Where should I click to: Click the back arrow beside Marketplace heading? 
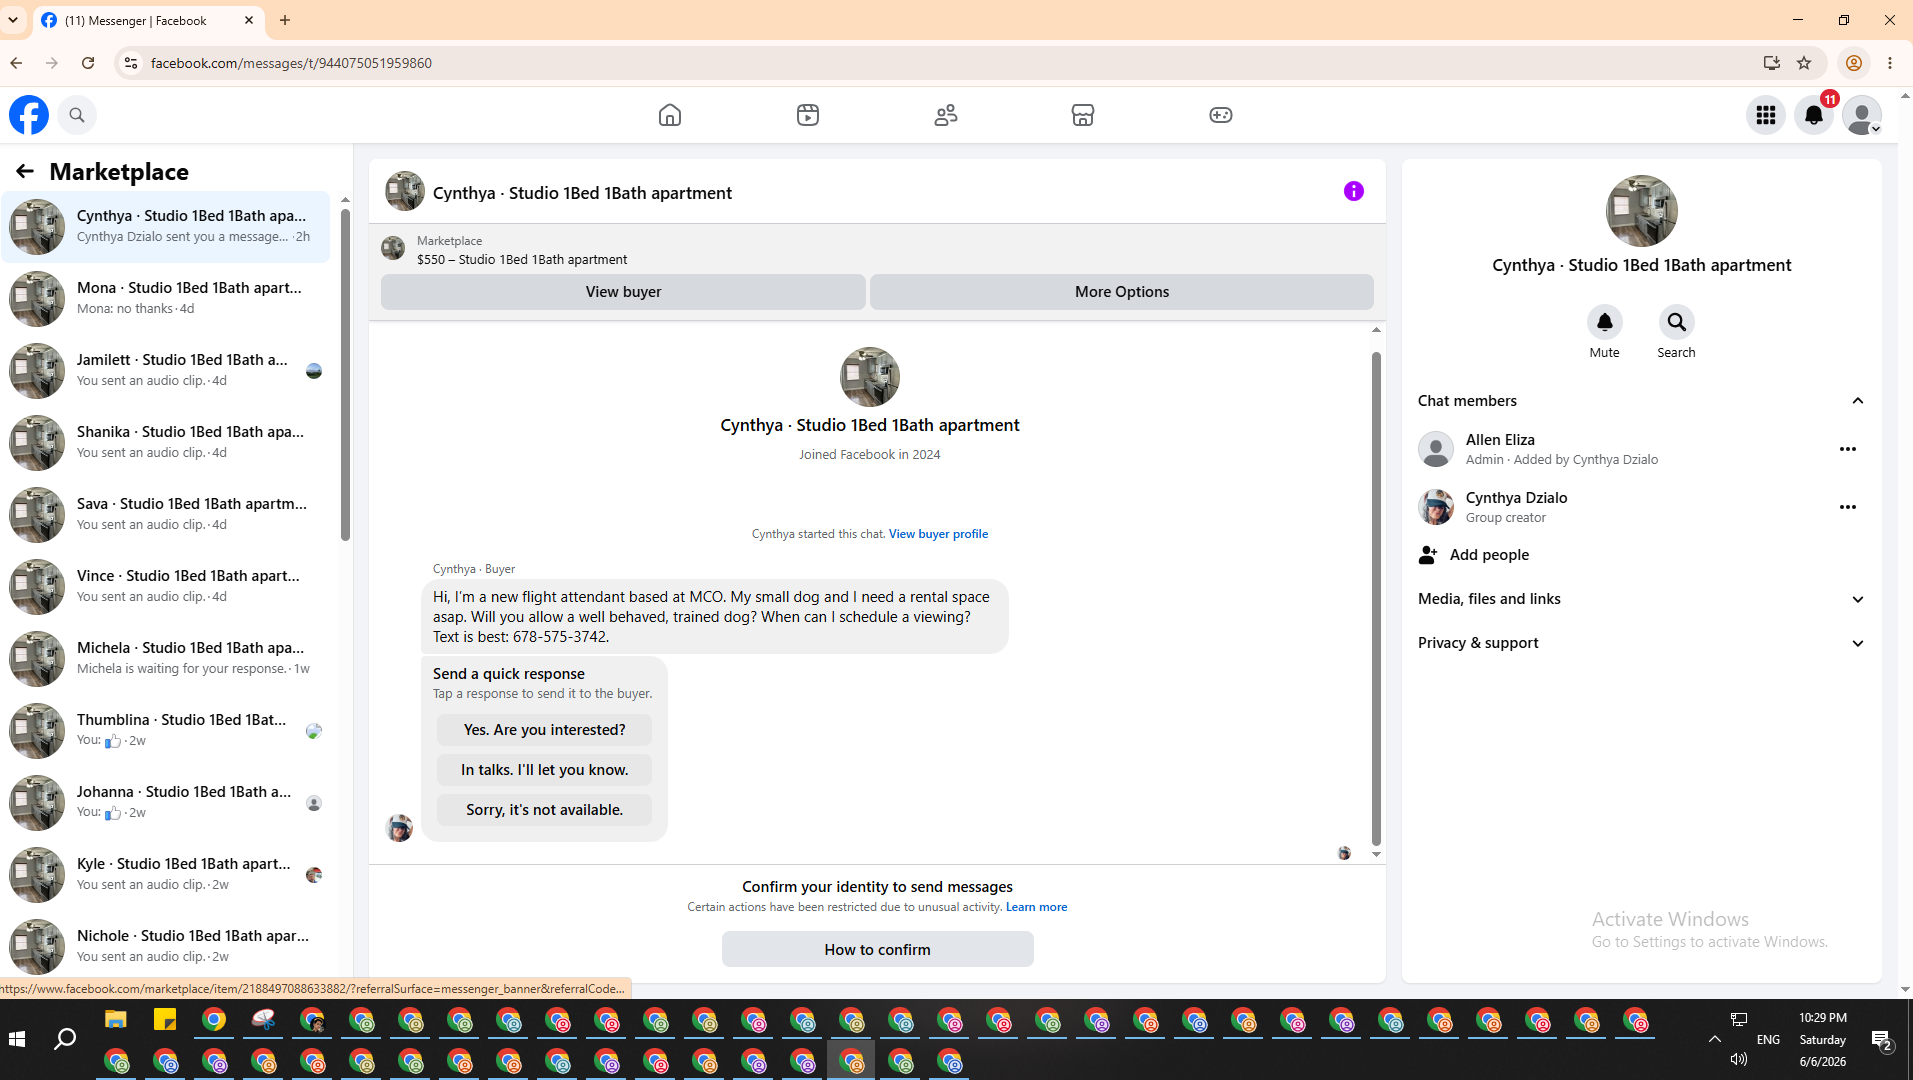coord(25,171)
